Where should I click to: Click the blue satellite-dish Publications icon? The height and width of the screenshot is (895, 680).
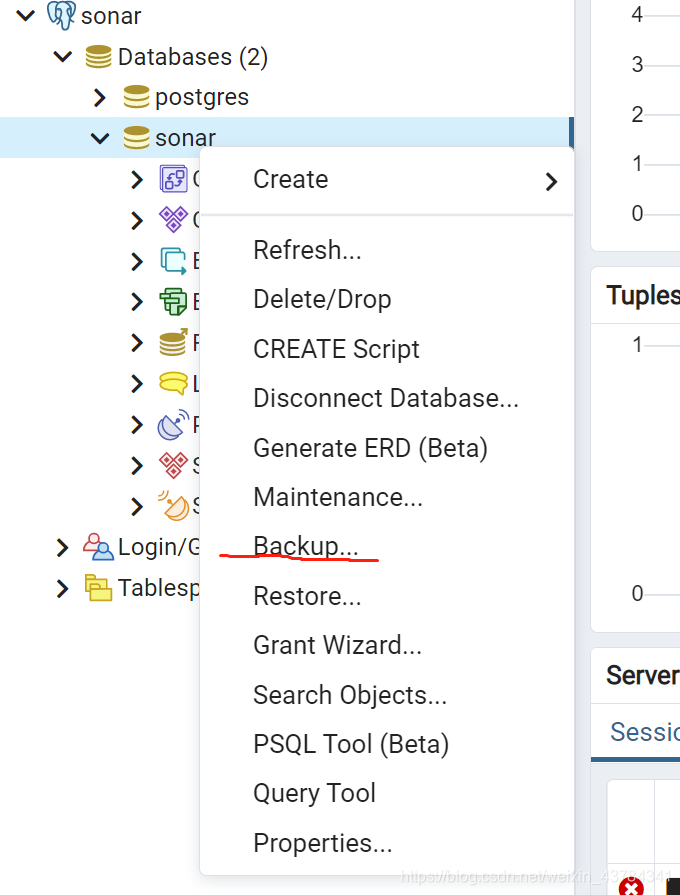click(174, 425)
